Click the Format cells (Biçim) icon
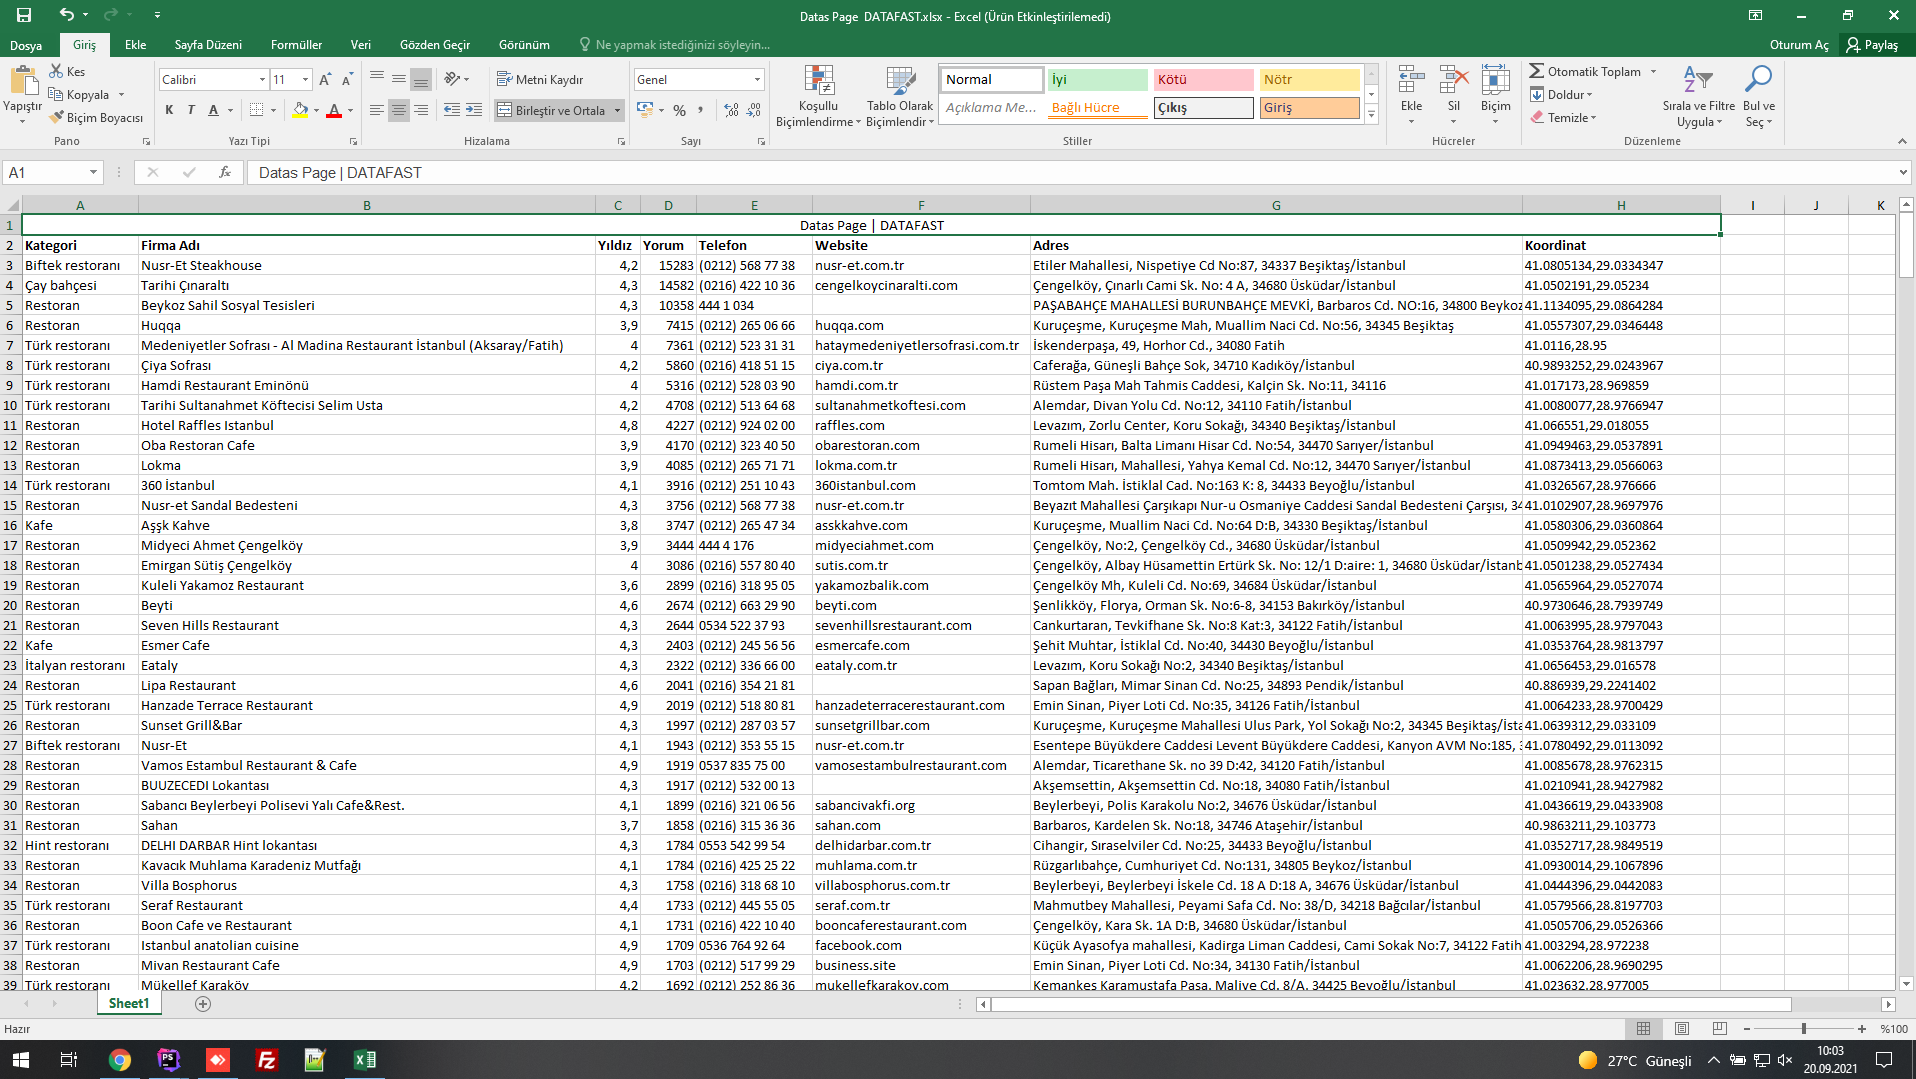This screenshot has height=1079, width=1916. (x=1496, y=81)
